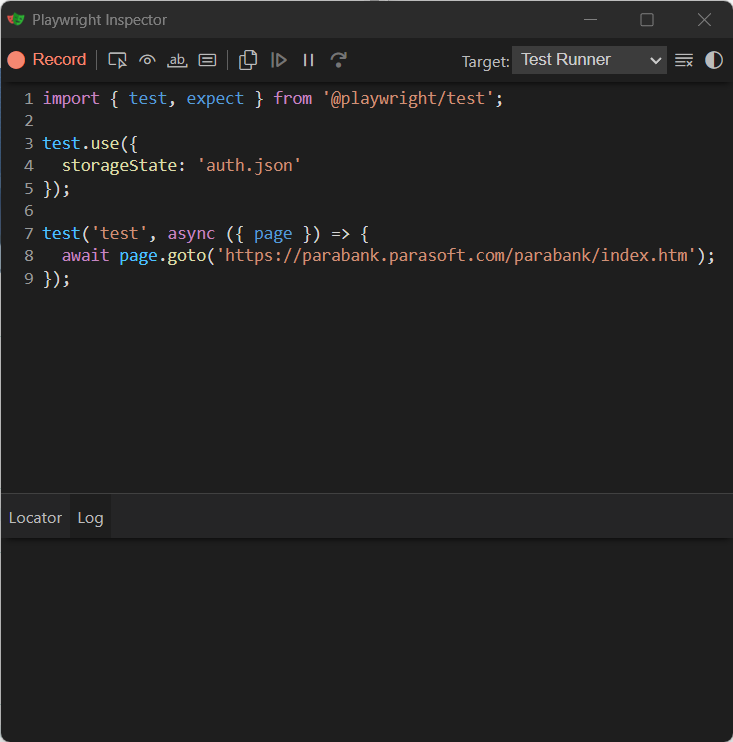Maximize the Playwright Inspector window
Screen dimensions: 733x742
[x=647, y=20]
